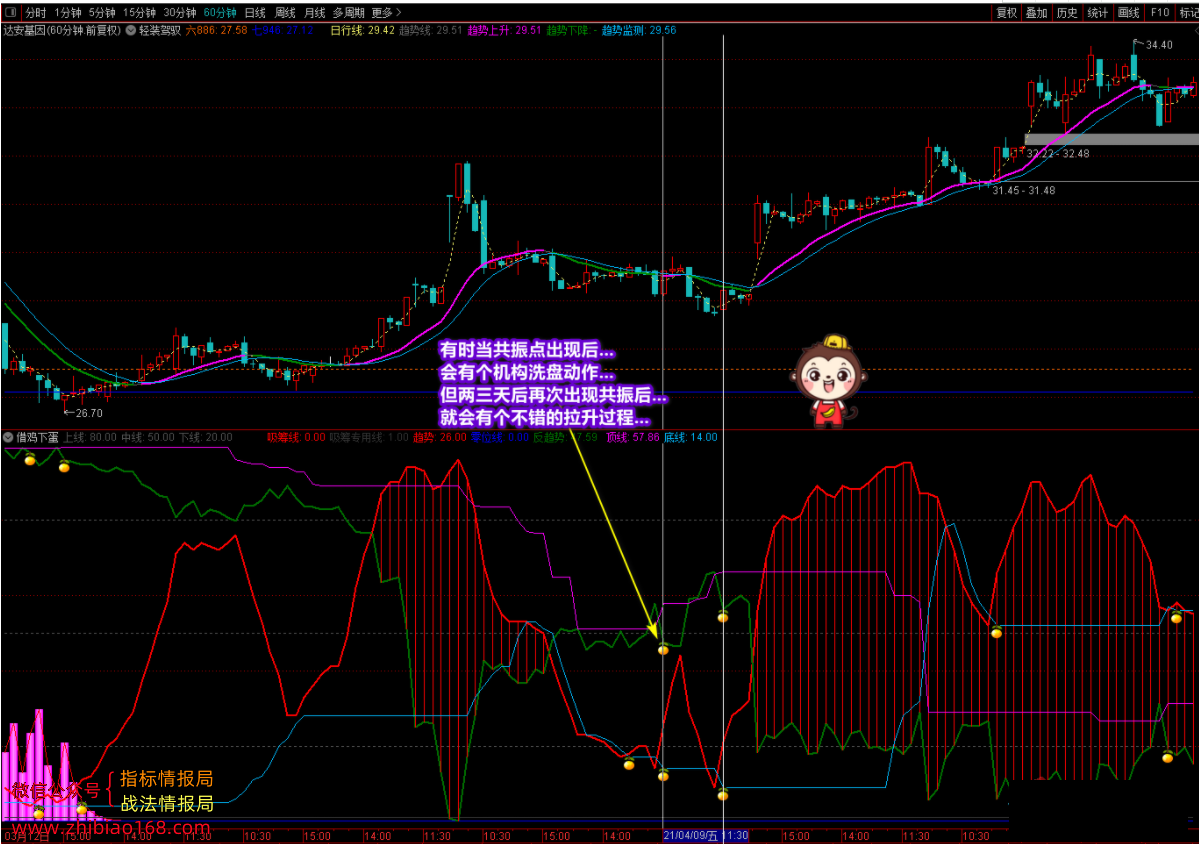
Task: Click the 日行线: 29.42 value
Action: click(362, 31)
